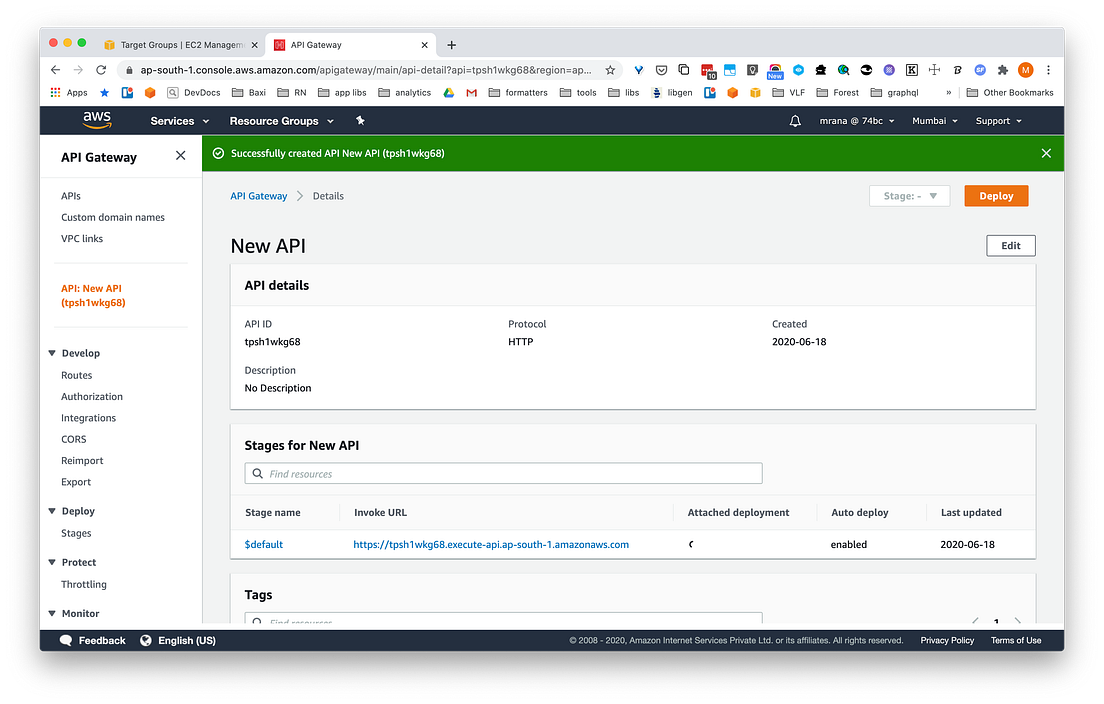Reload the page with the refresh icon
This screenshot has width=1104, height=704.
100,70
